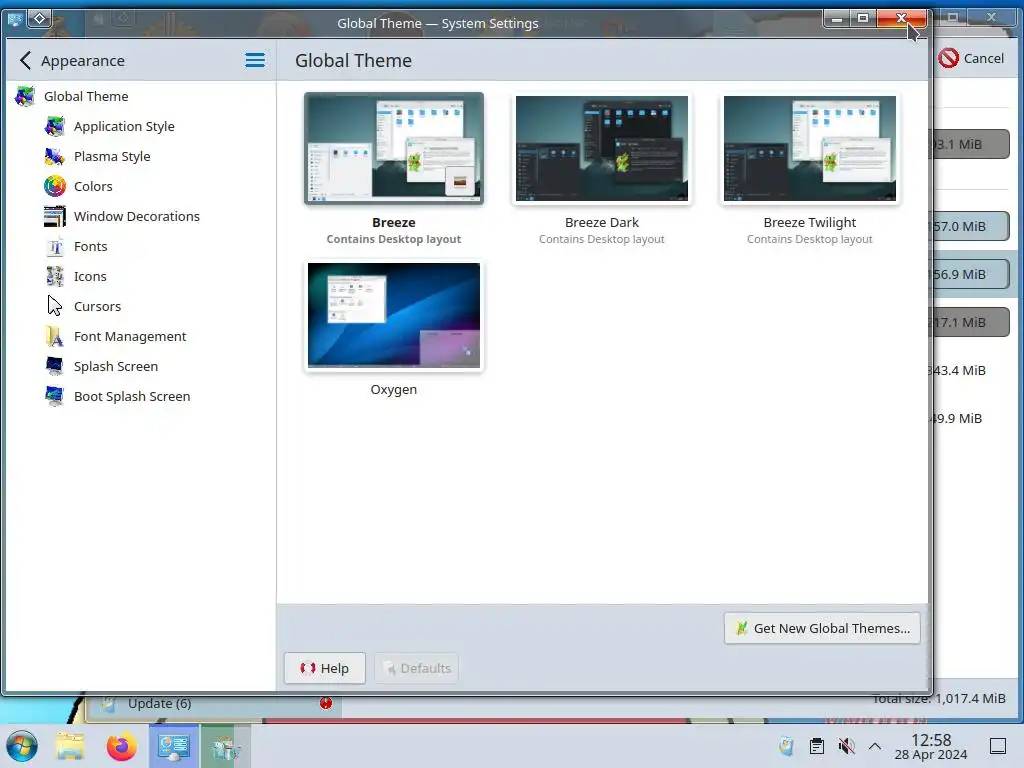Minimize the System Settings window
Image resolution: width=1024 pixels, height=768 pixels.
point(837,18)
